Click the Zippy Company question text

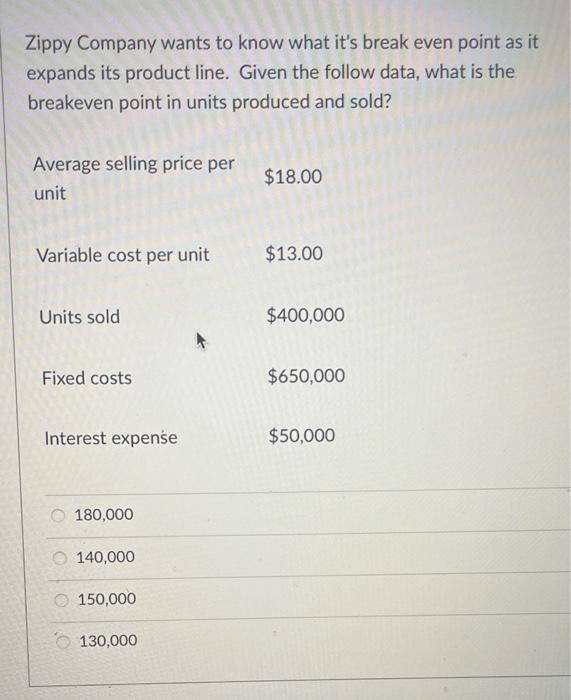(x=282, y=73)
